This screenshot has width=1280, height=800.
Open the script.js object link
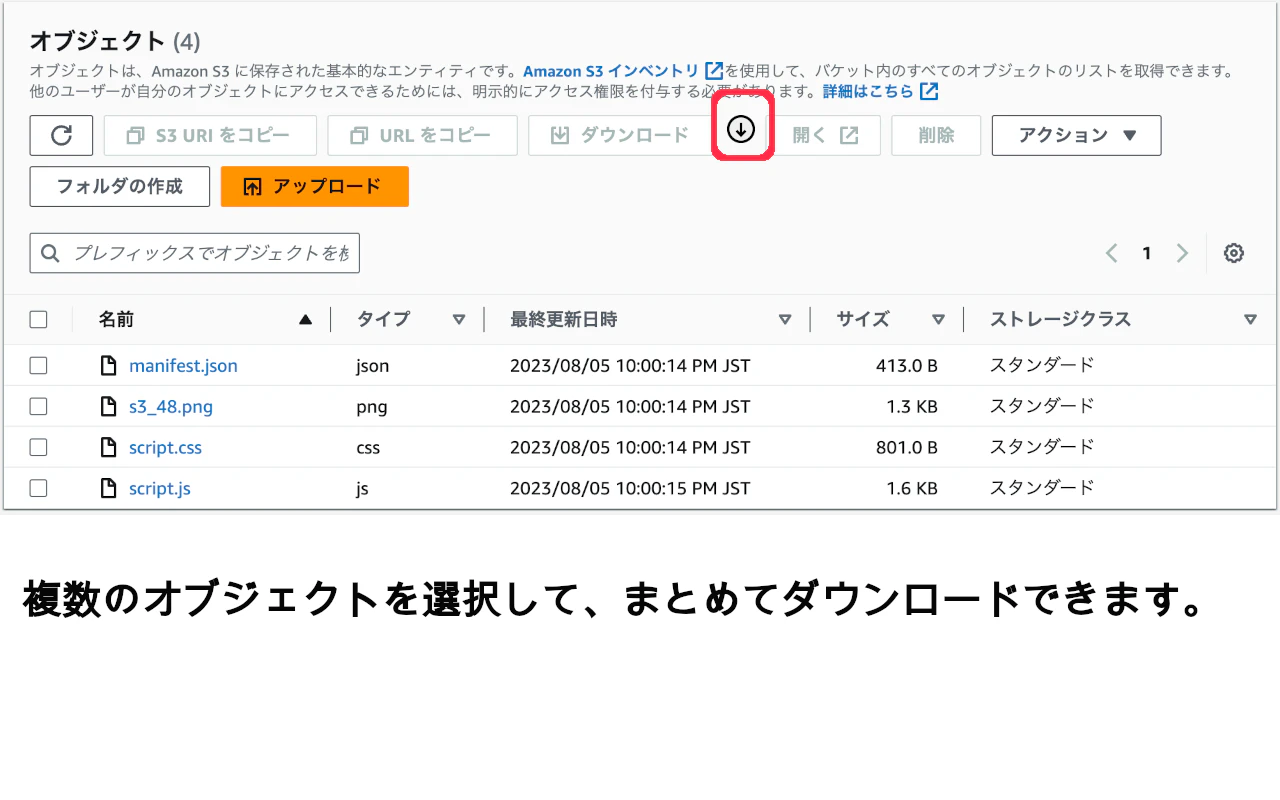160,488
